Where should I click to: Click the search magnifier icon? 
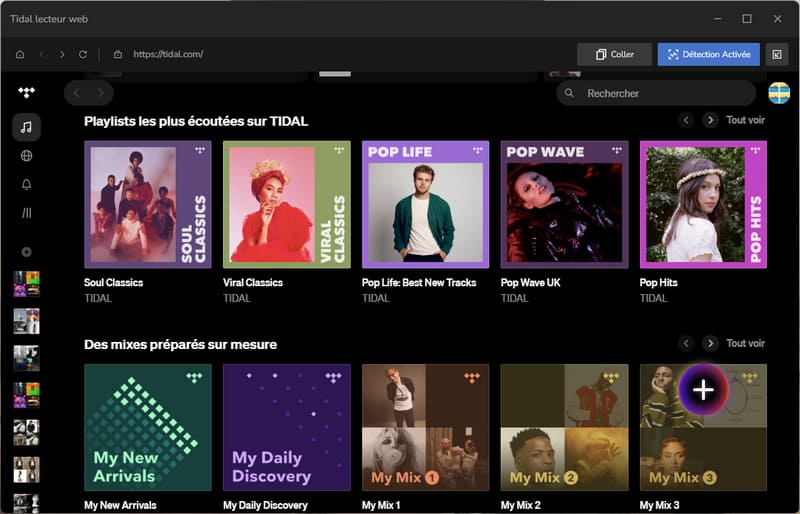(x=569, y=93)
